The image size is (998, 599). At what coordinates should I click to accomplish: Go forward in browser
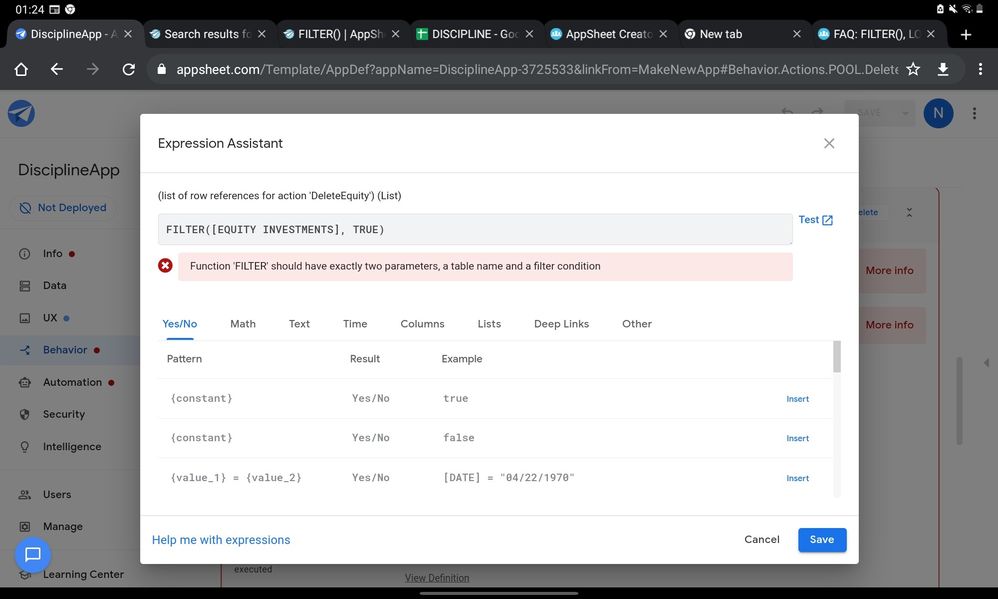[93, 69]
